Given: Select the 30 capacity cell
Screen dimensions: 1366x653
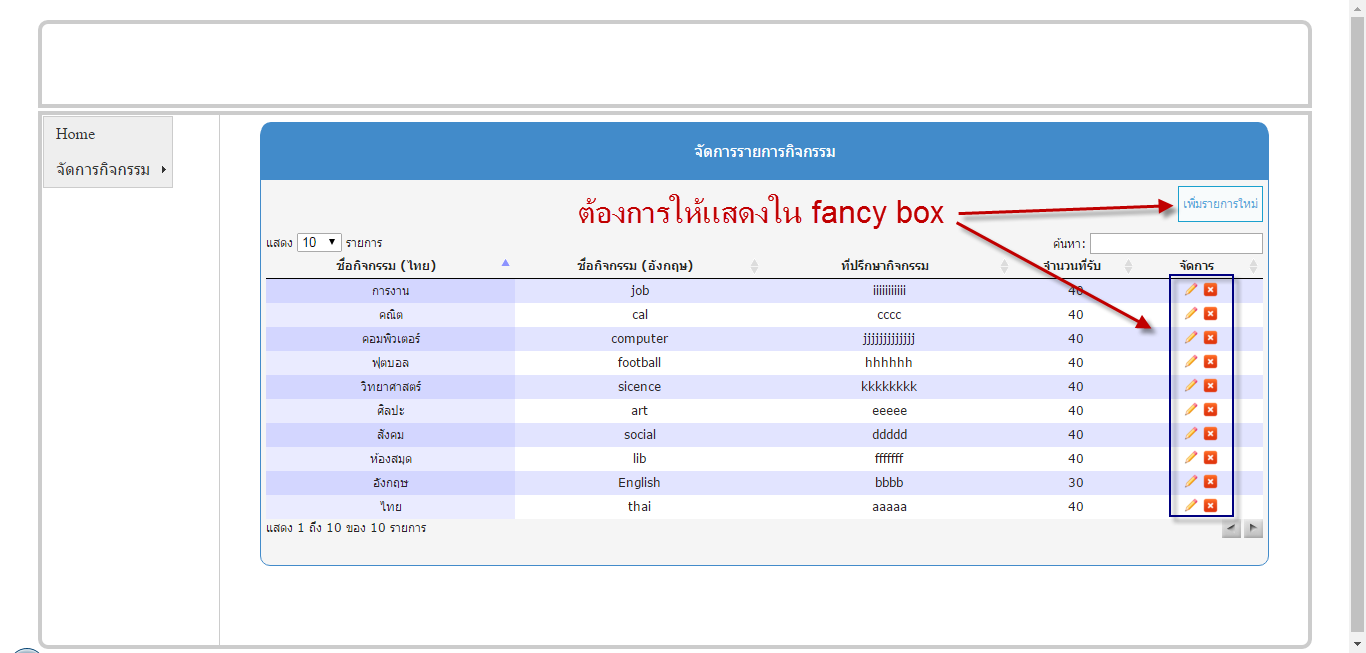Looking at the screenshot, I should pos(1075,483).
